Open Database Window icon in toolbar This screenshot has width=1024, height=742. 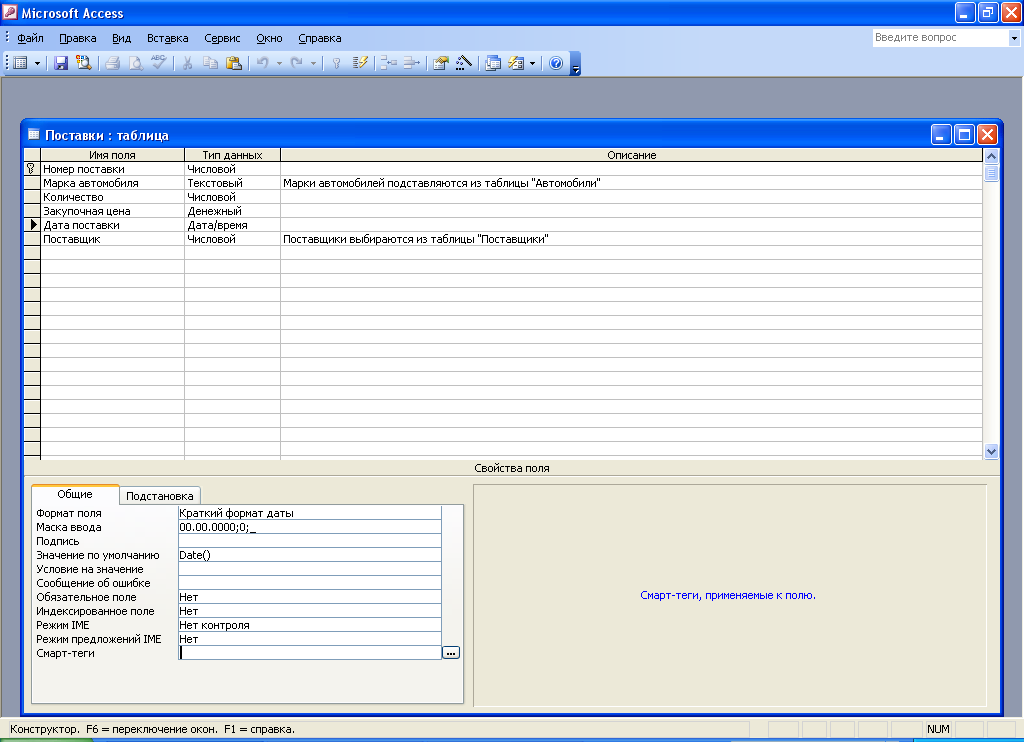coord(493,63)
